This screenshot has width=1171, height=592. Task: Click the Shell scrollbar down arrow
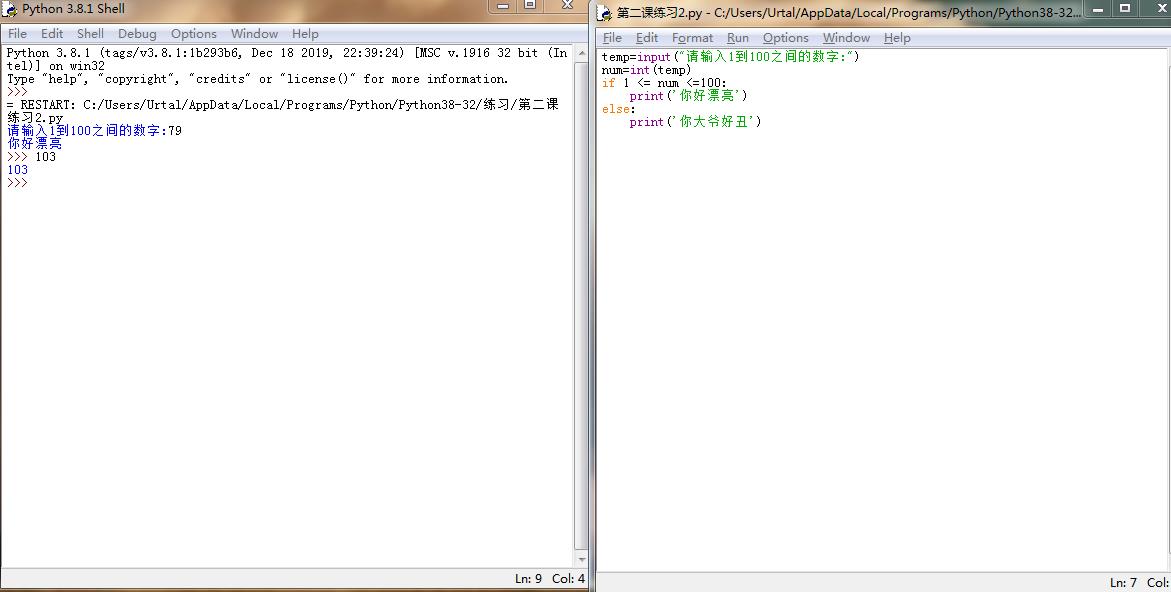[581, 560]
